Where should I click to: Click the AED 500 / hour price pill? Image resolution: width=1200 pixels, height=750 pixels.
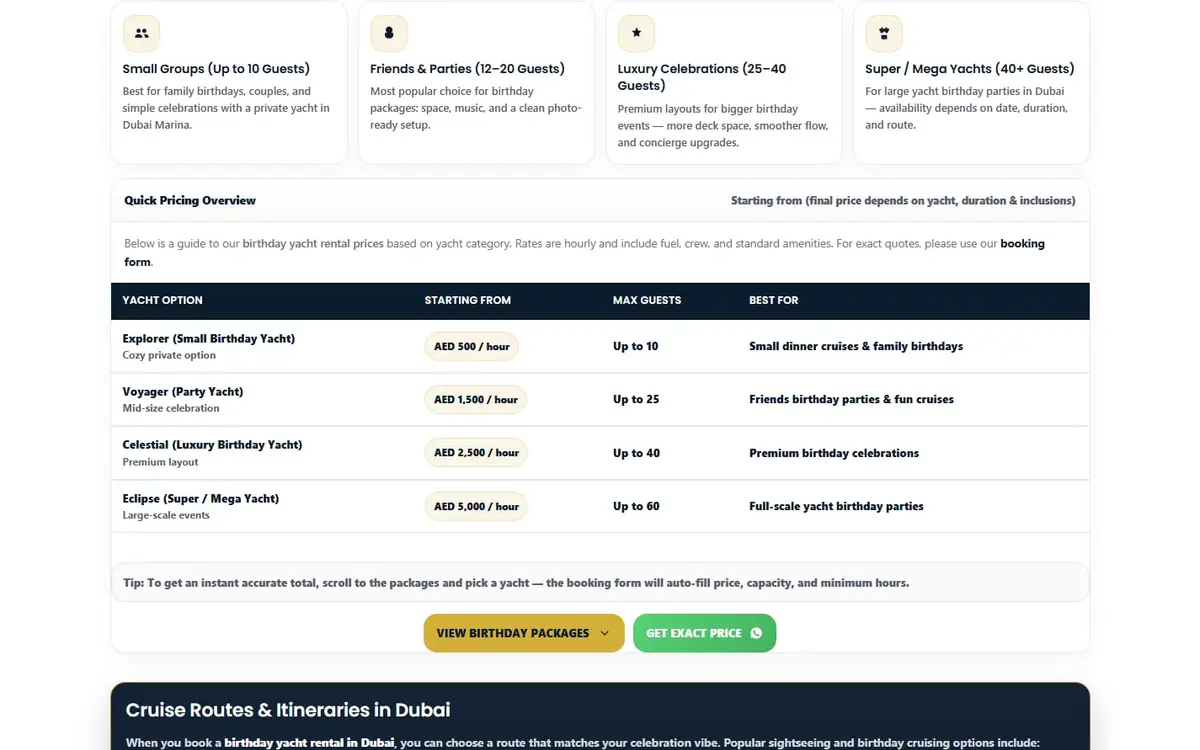[472, 346]
